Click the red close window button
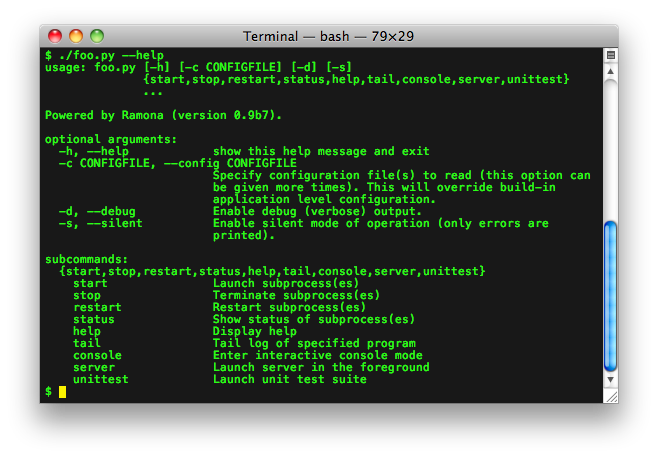This screenshot has height=458, width=658. click(x=55, y=36)
